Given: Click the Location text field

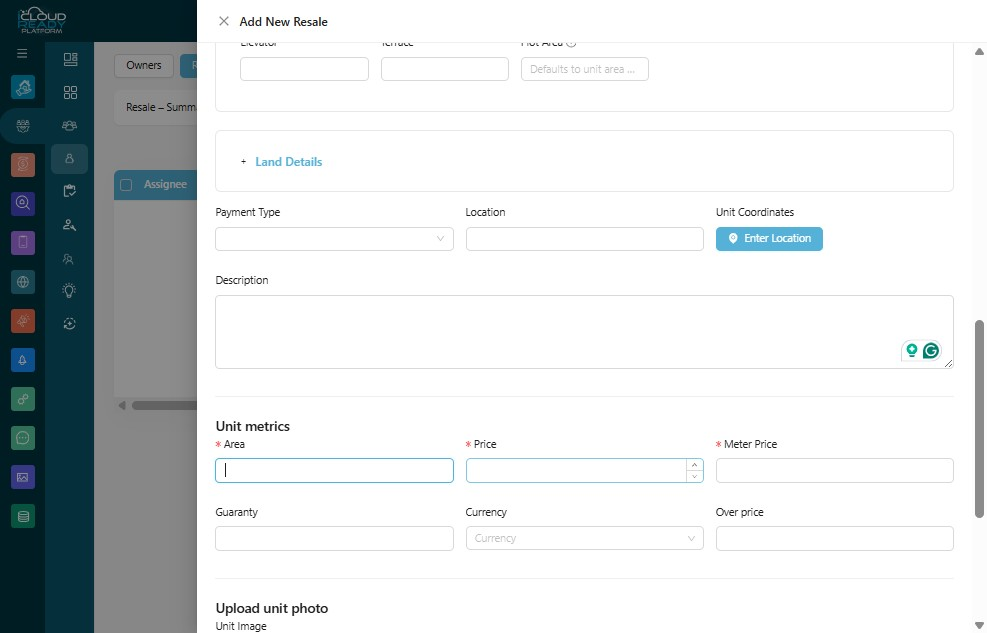Looking at the screenshot, I should (584, 239).
